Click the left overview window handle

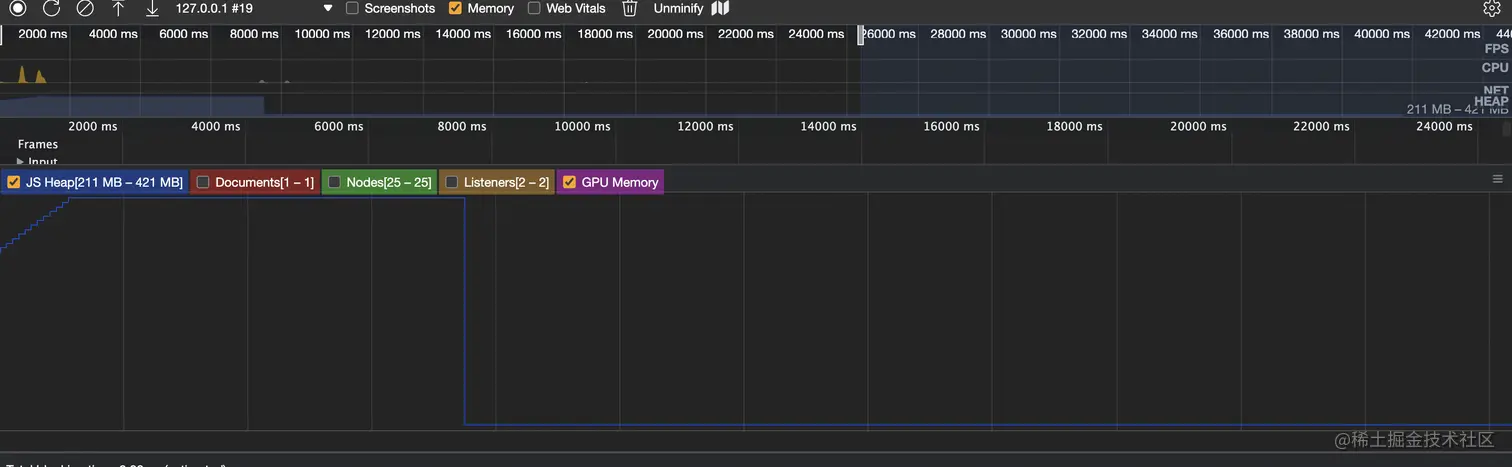tap(1, 35)
